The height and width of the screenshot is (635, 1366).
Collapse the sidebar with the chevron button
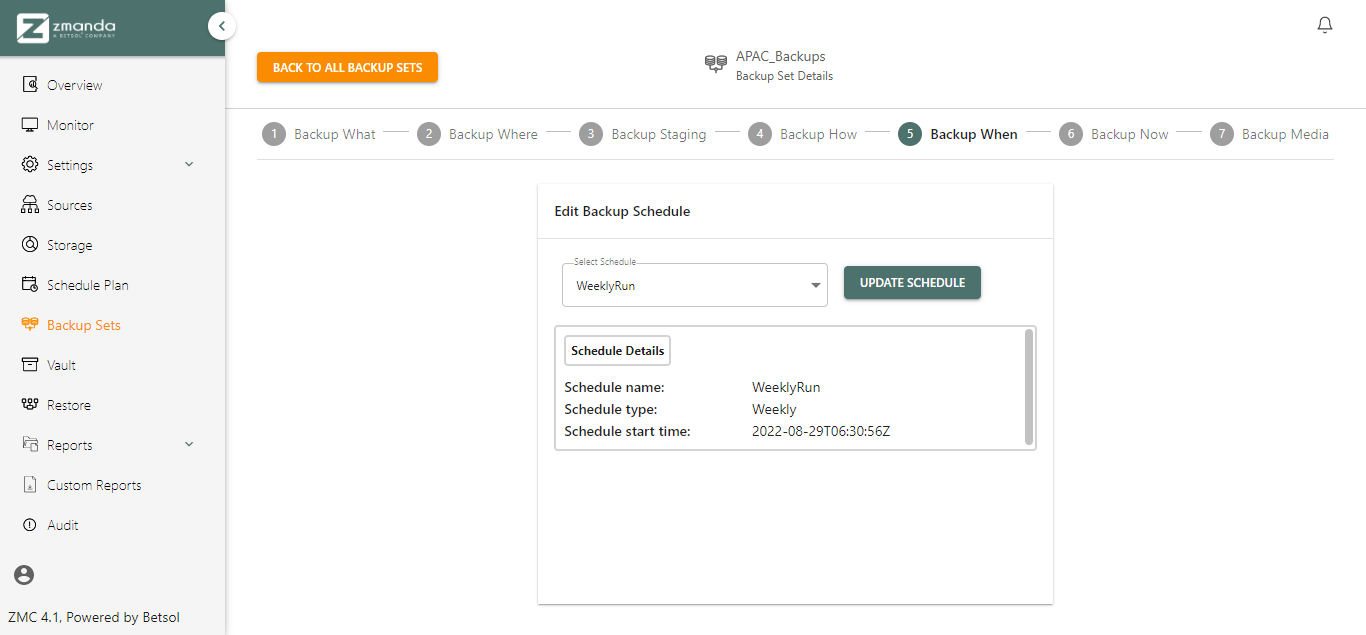[222, 26]
